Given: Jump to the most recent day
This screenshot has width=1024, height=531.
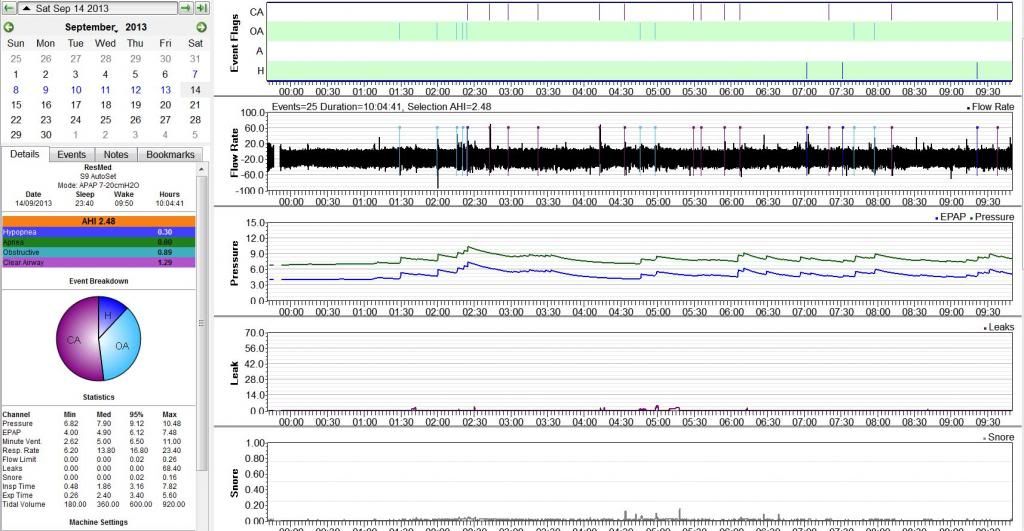Looking at the screenshot, I should click(201, 9).
